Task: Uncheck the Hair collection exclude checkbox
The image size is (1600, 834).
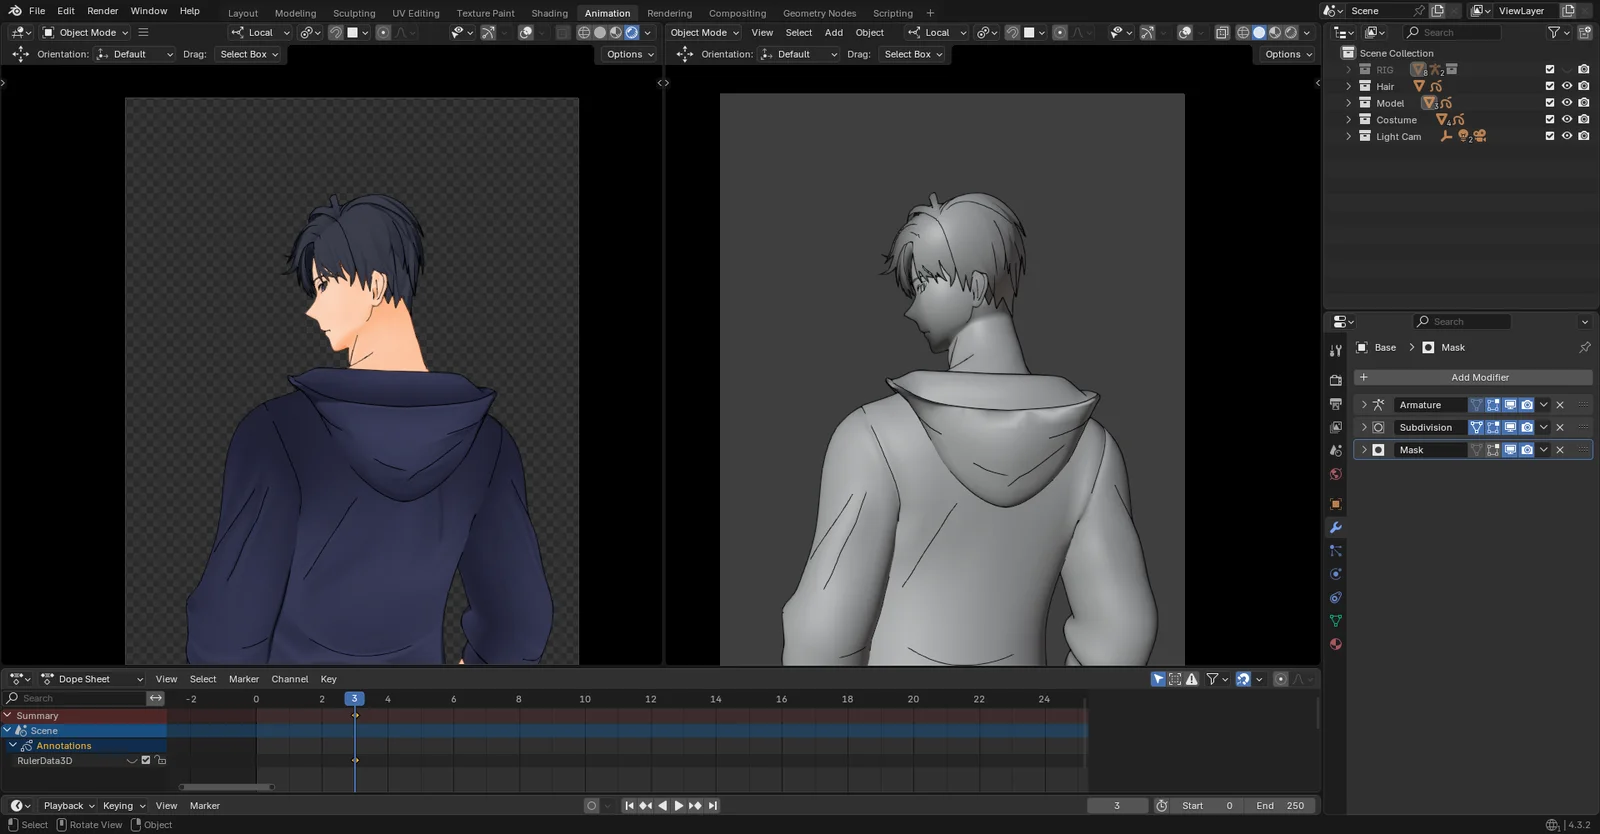Action: (x=1550, y=86)
